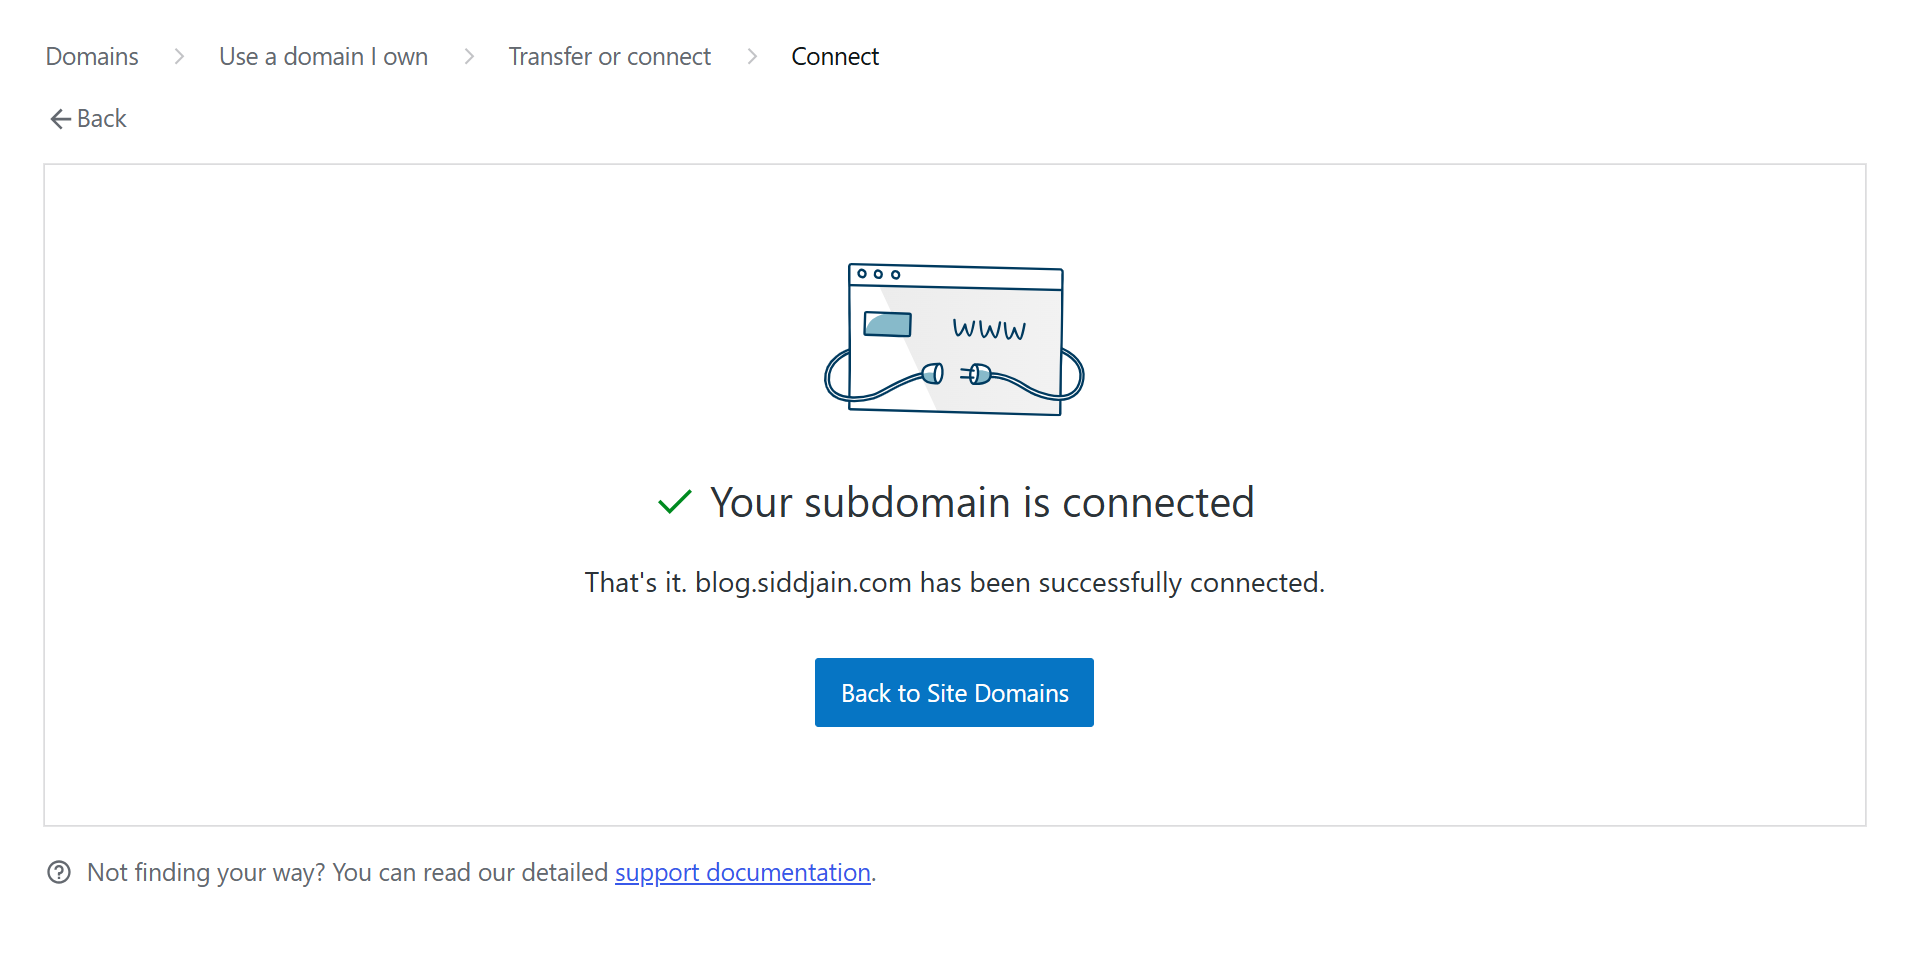Click the question mark help icon
The height and width of the screenshot is (957, 1932).
(x=59, y=873)
